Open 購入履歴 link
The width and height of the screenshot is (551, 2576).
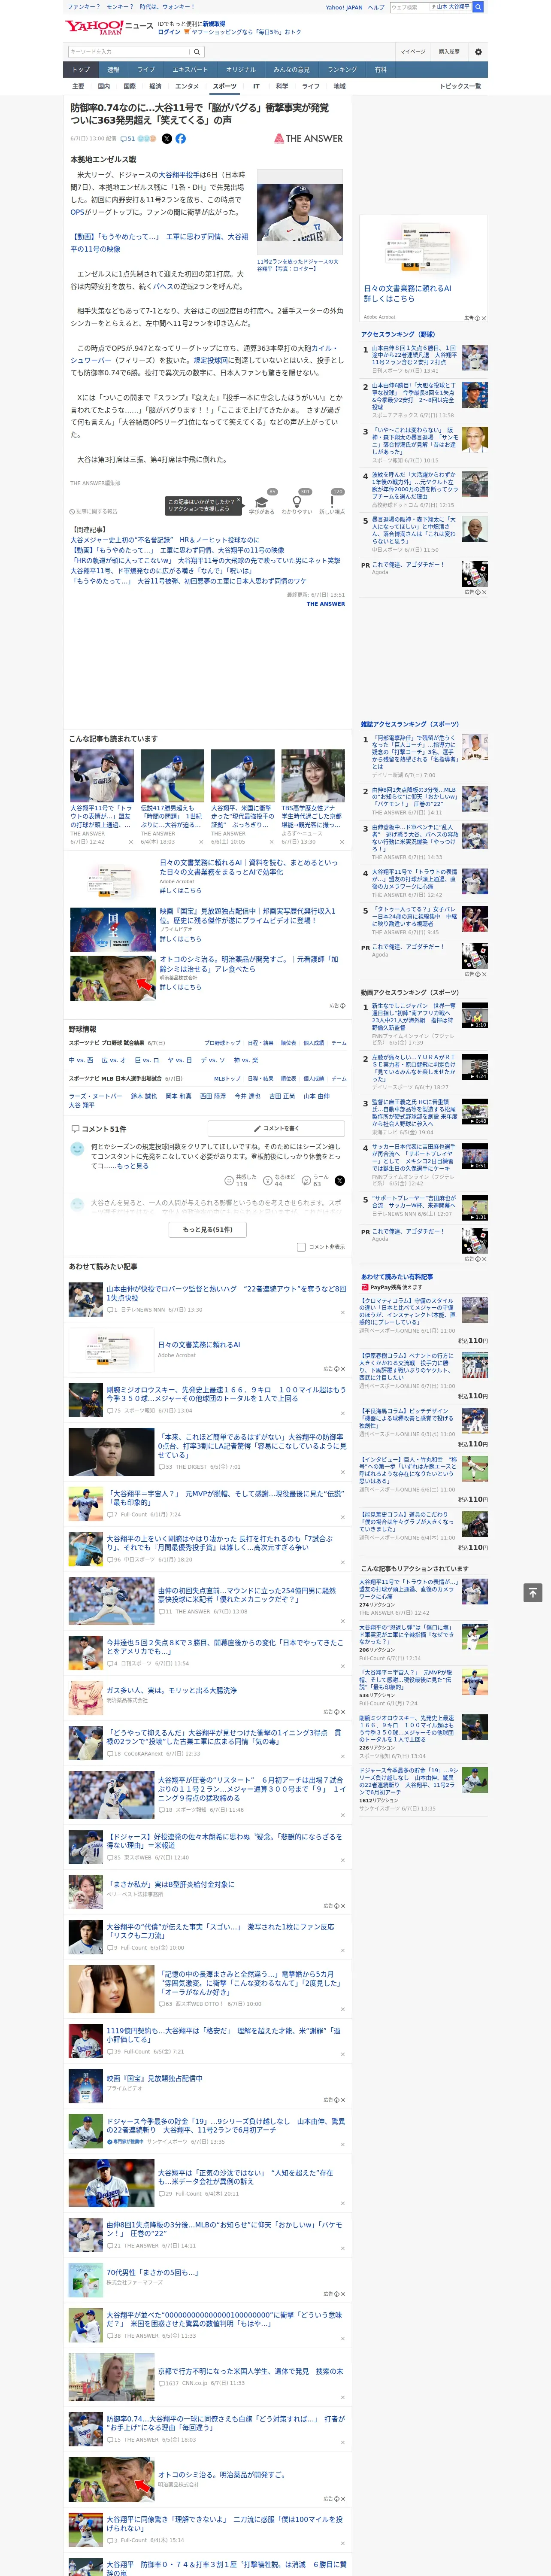(449, 51)
